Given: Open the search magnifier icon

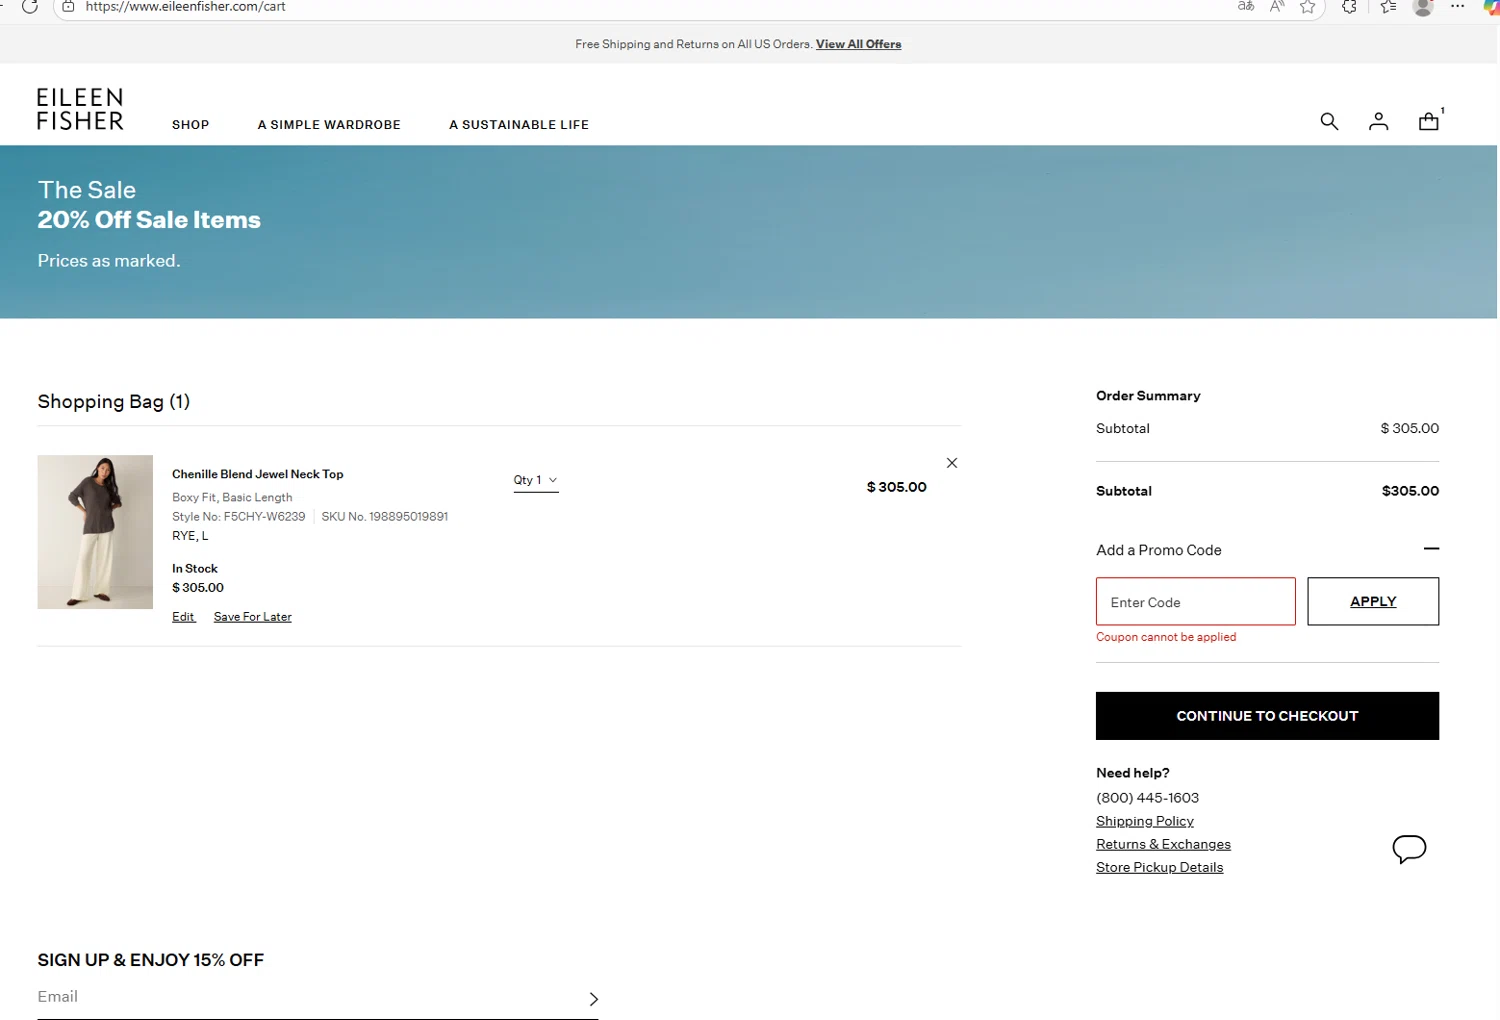Looking at the screenshot, I should pyautogui.click(x=1329, y=121).
